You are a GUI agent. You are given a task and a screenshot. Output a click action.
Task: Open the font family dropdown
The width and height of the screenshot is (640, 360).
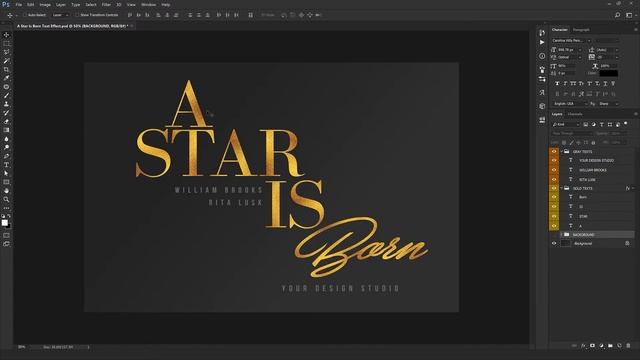[x=571, y=40]
